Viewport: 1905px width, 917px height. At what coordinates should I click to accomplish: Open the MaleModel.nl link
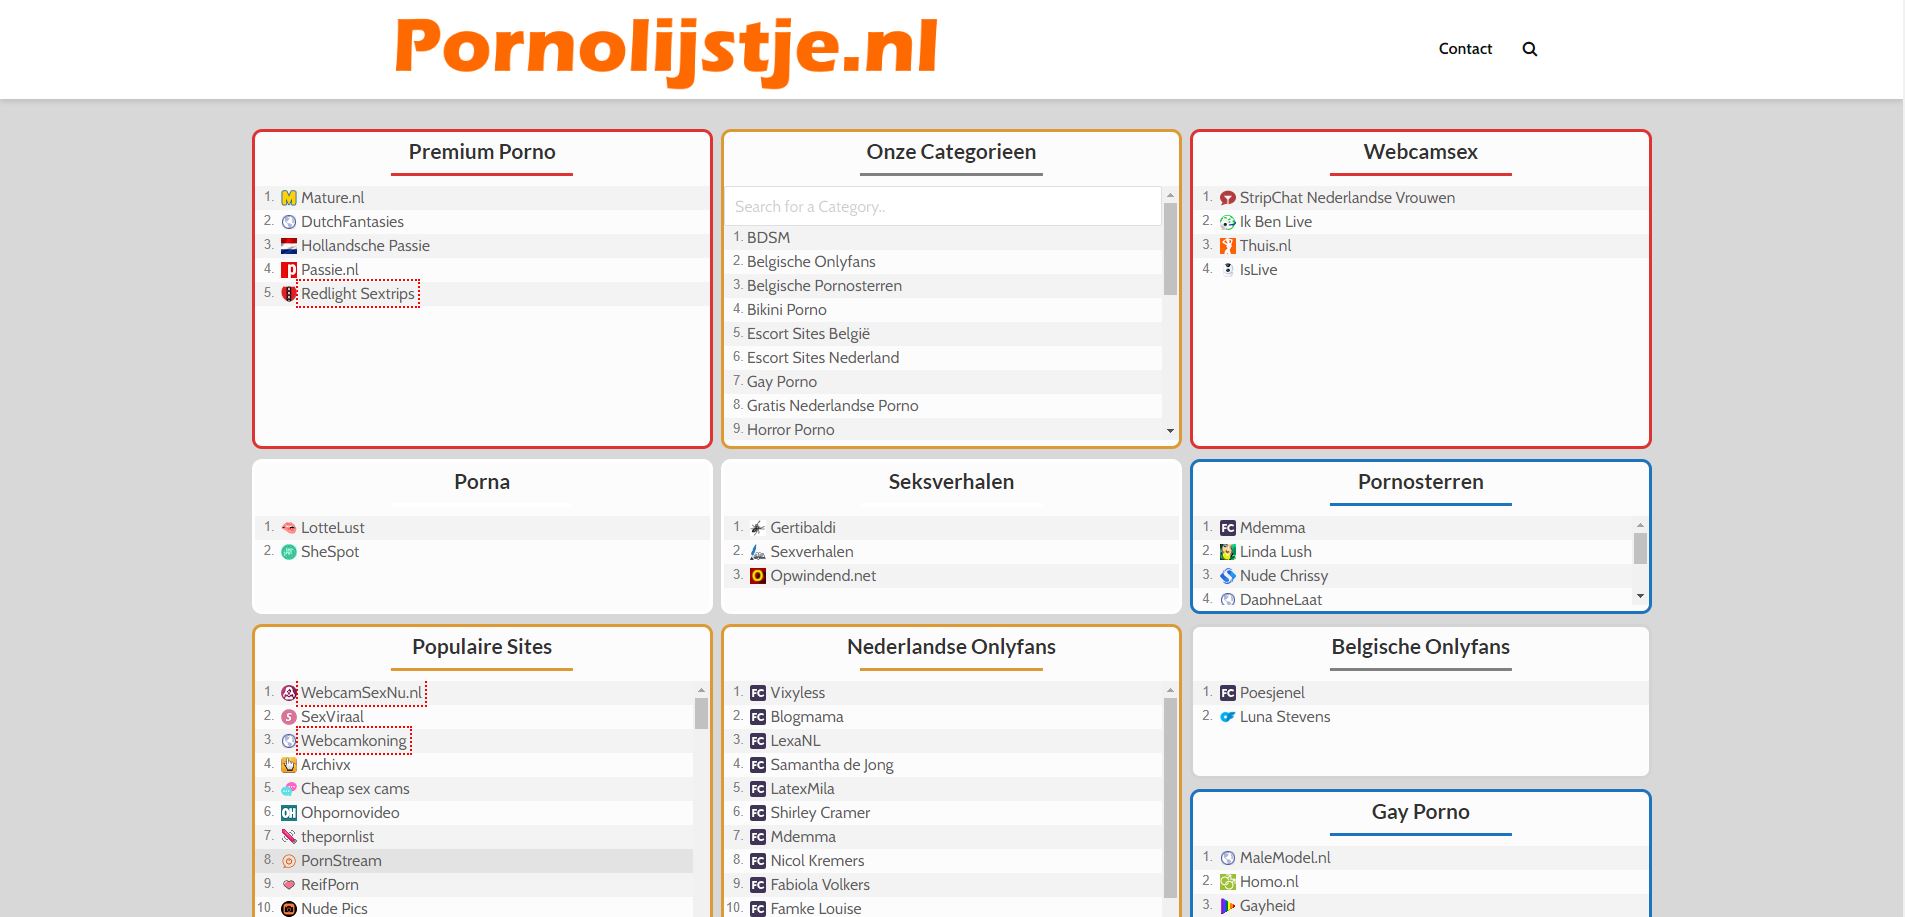1285,858
